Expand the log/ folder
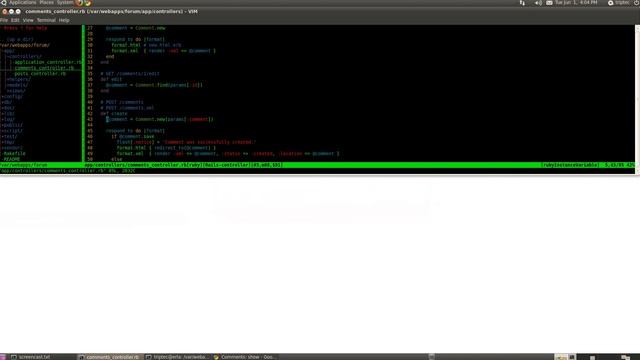The height and width of the screenshot is (360, 640). tap(8, 120)
